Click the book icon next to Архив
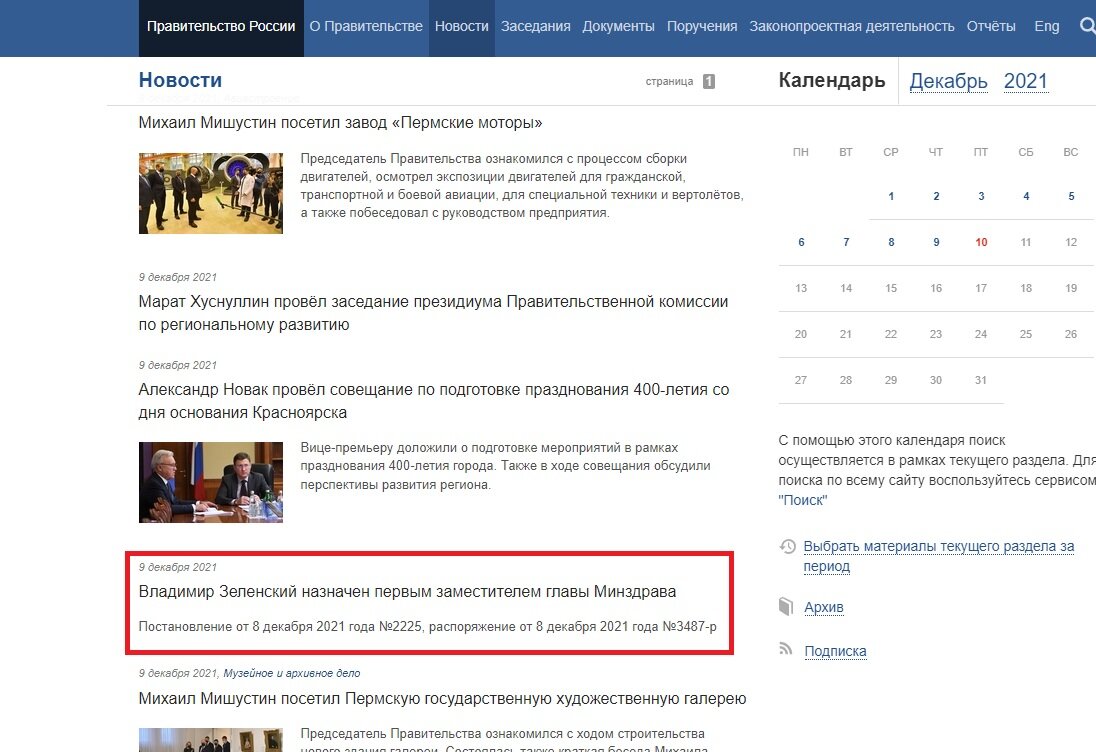1096x752 pixels. coord(786,607)
